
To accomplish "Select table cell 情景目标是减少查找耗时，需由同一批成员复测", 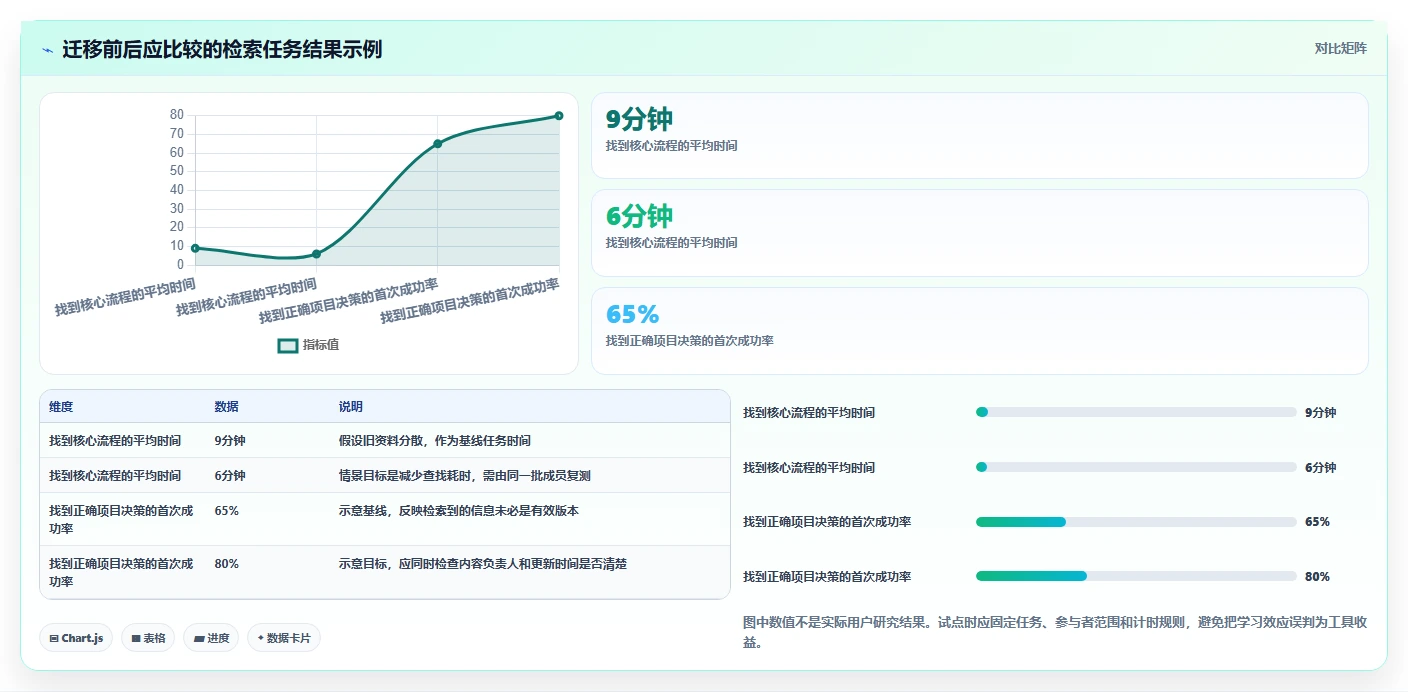I will (x=464, y=475).
